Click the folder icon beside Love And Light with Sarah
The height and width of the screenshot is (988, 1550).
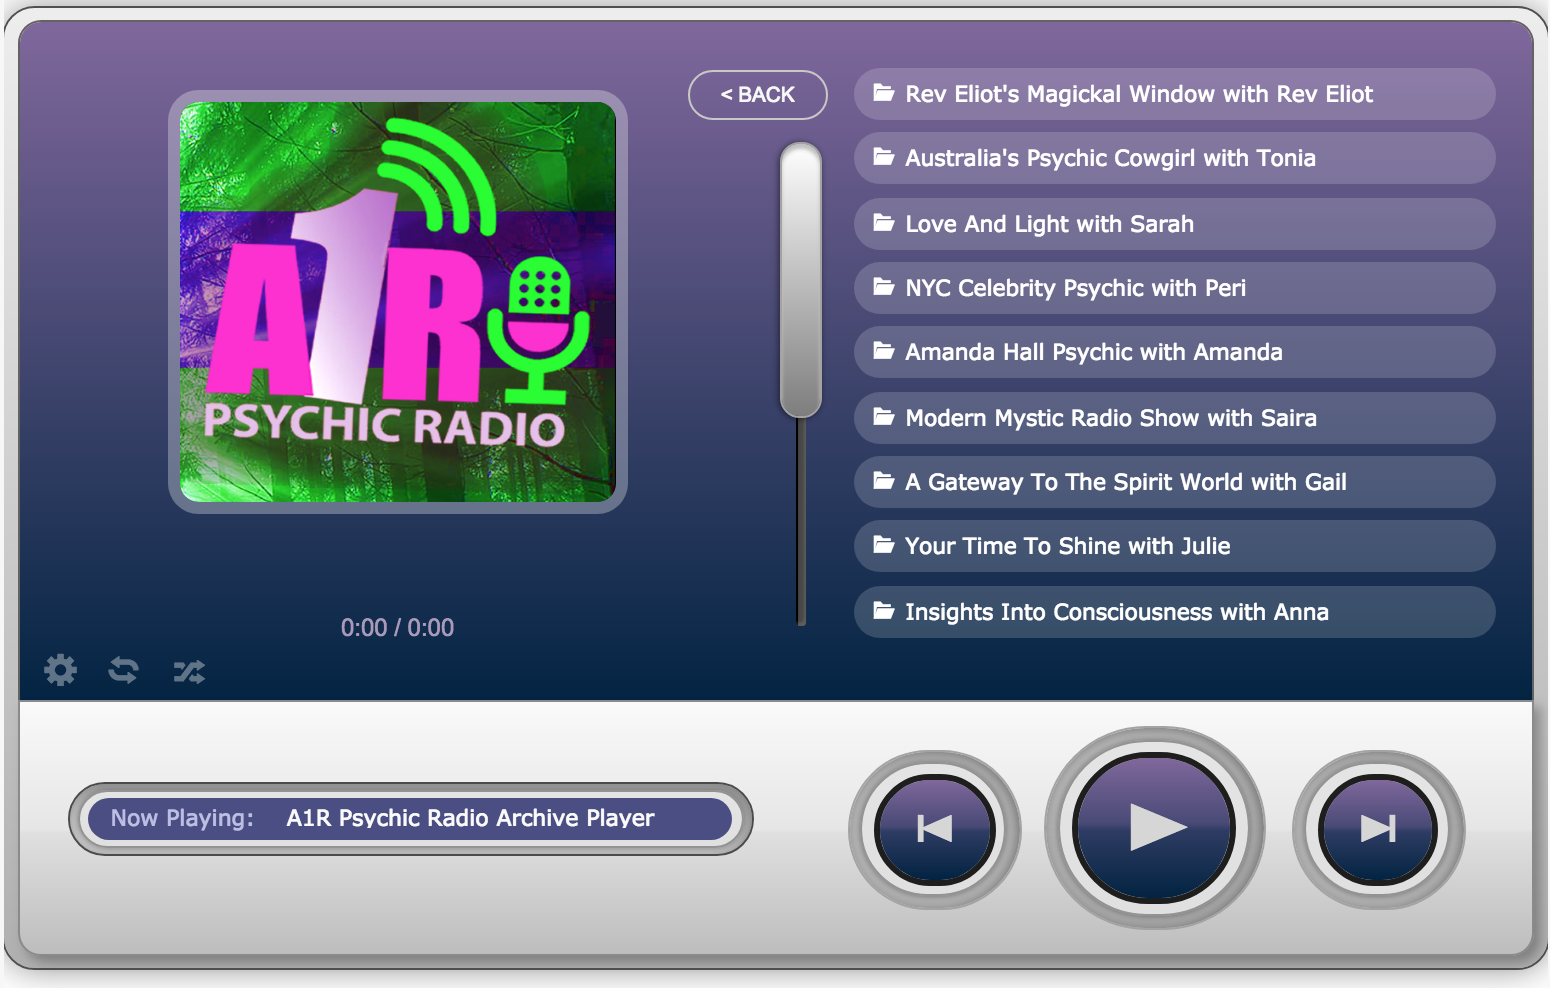(x=883, y=223)
